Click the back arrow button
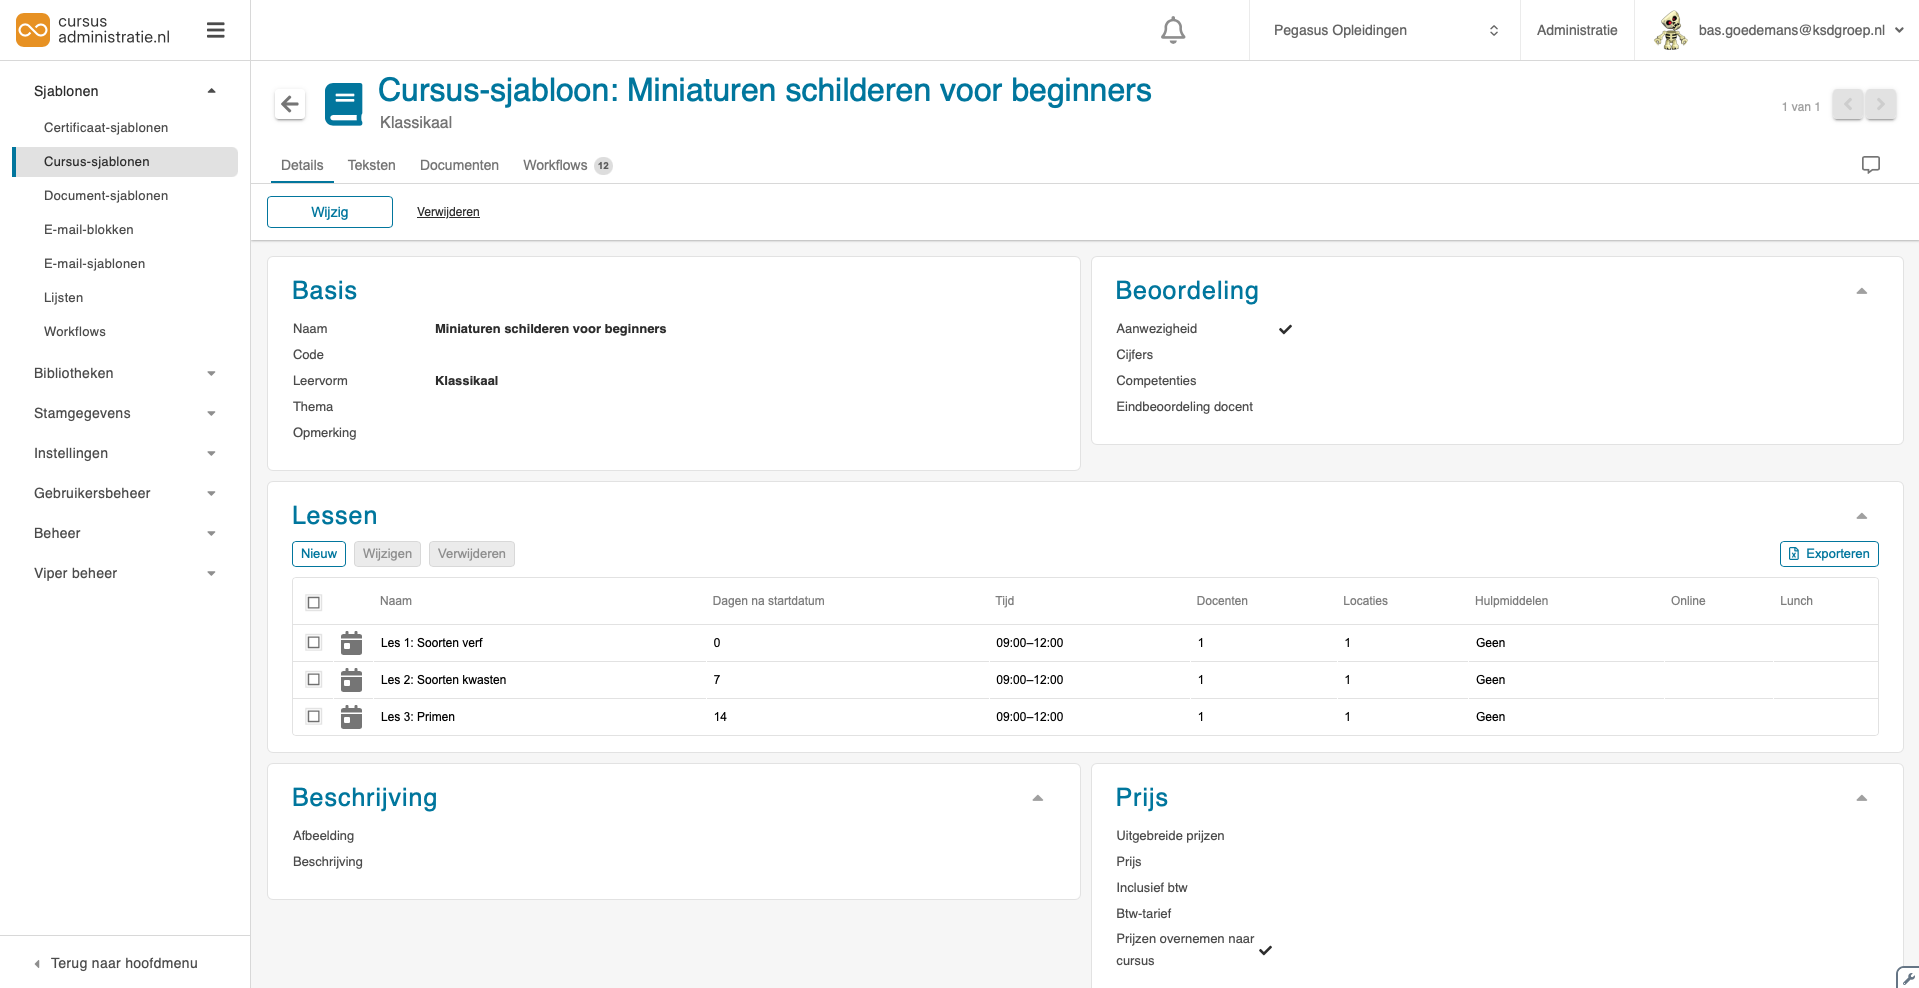 pyautogui.click(x=290, y=104)
